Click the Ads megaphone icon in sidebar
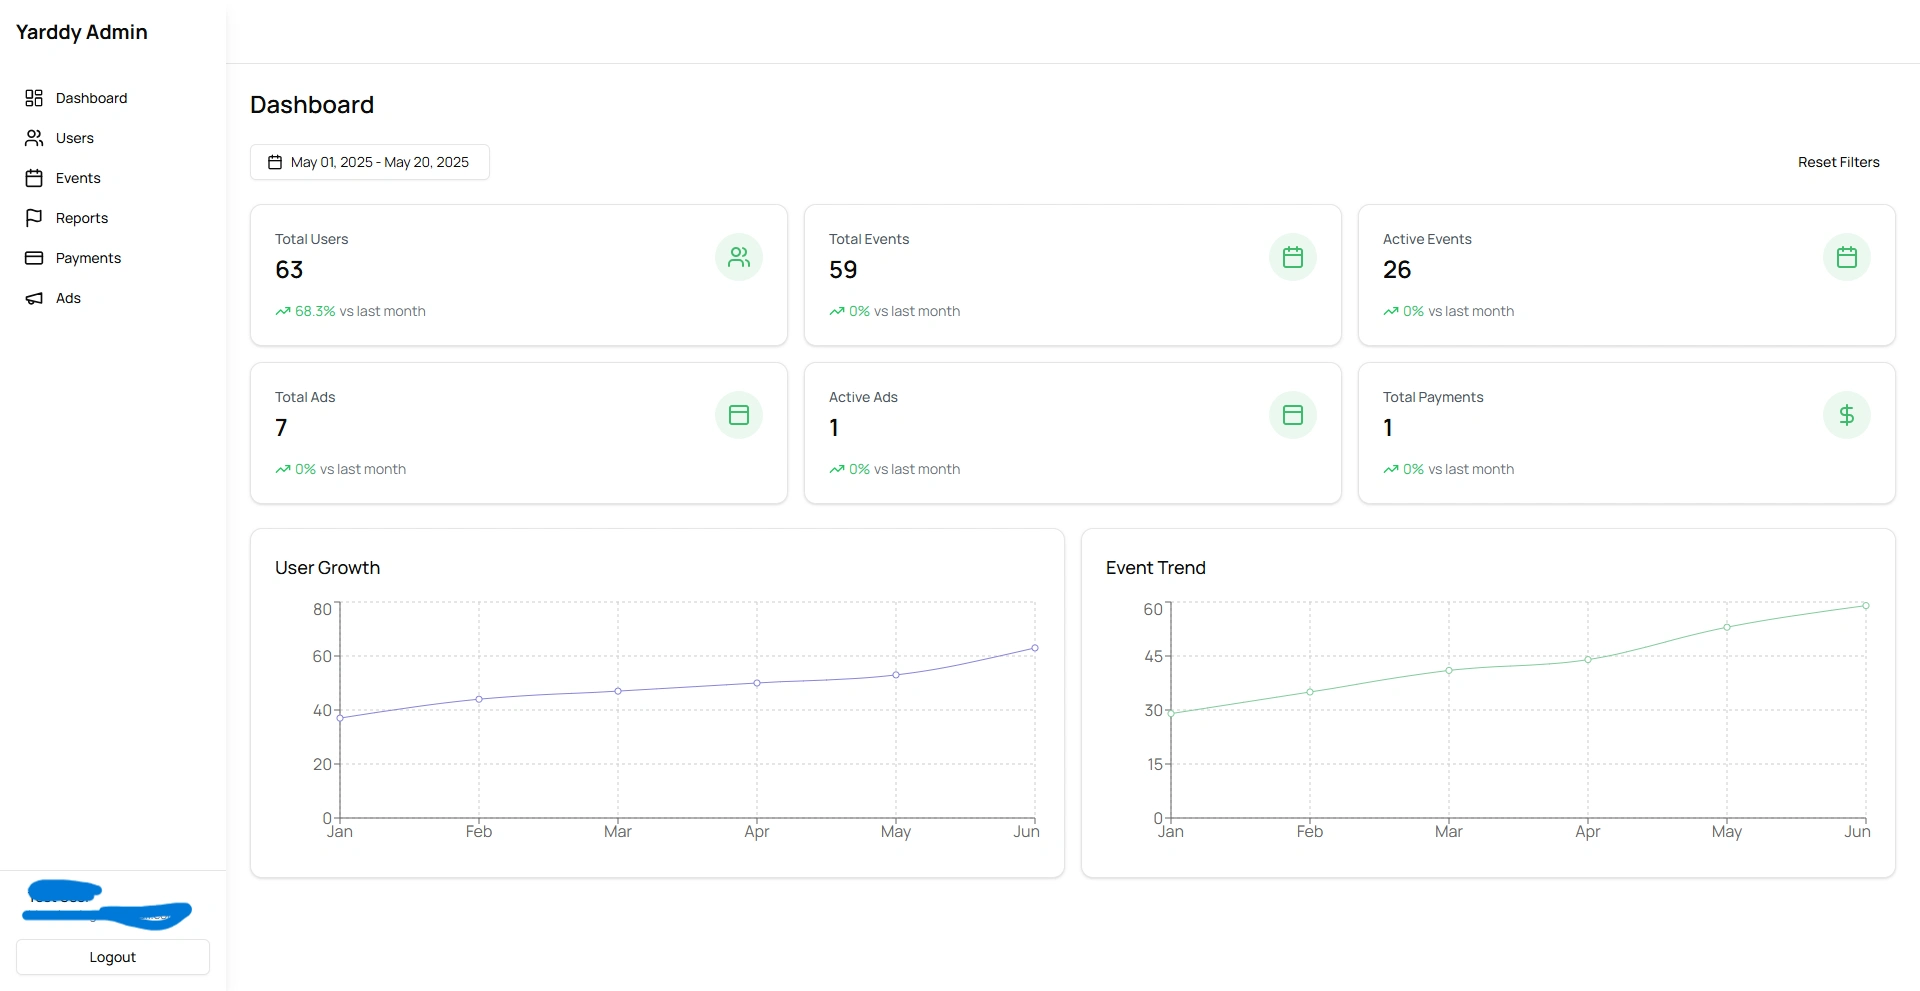 (34, 298)
